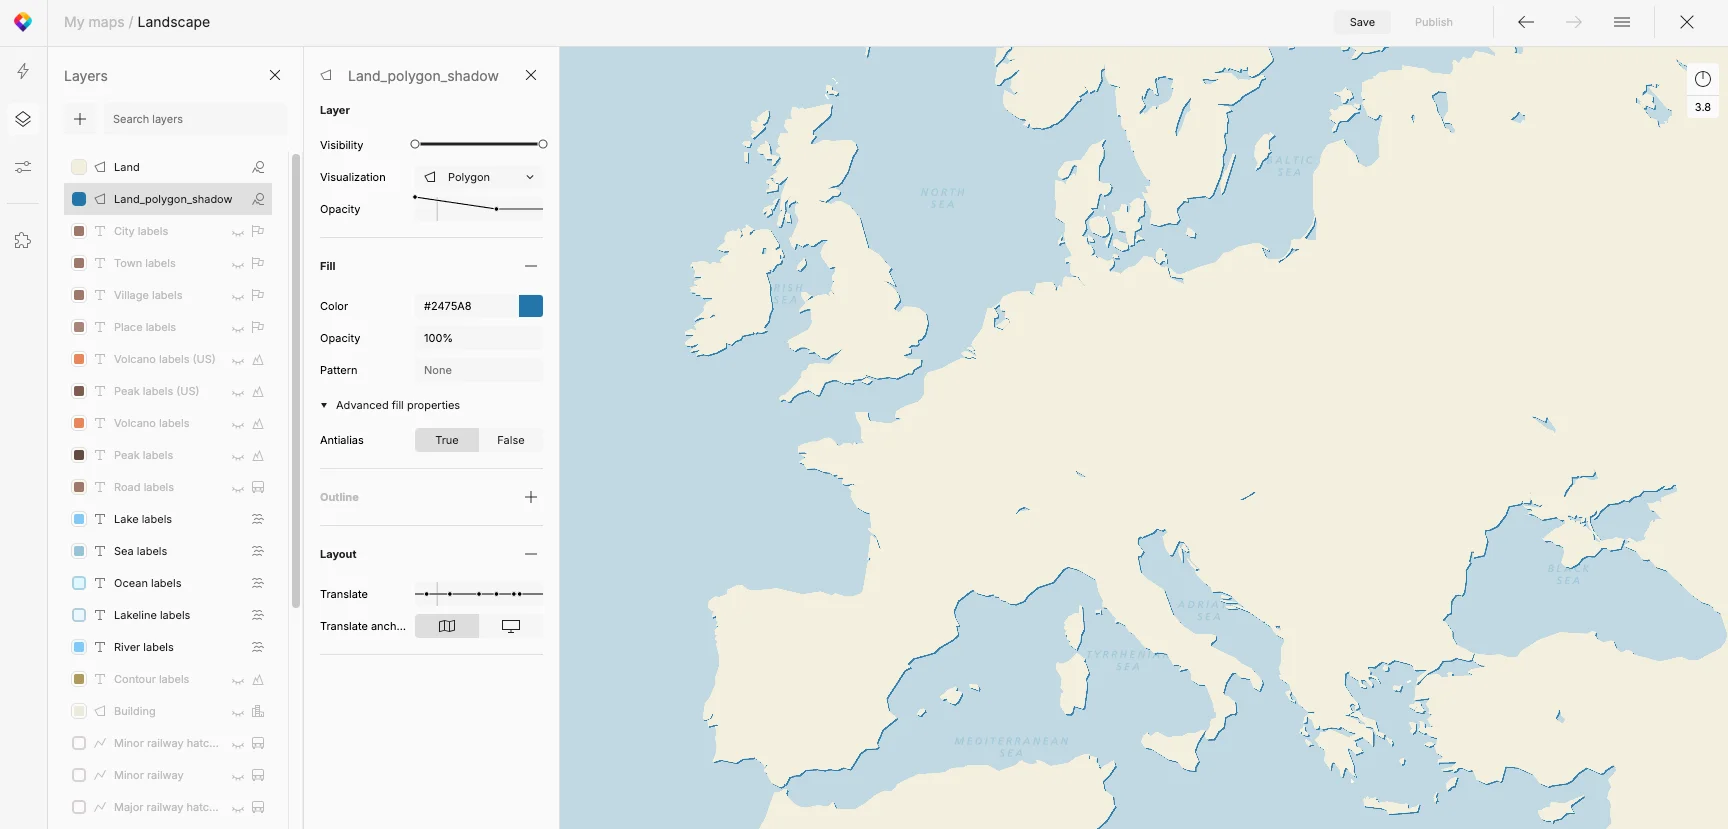
Task: Toggle hidden visibility icon for City labels
Action: [238, 232]
